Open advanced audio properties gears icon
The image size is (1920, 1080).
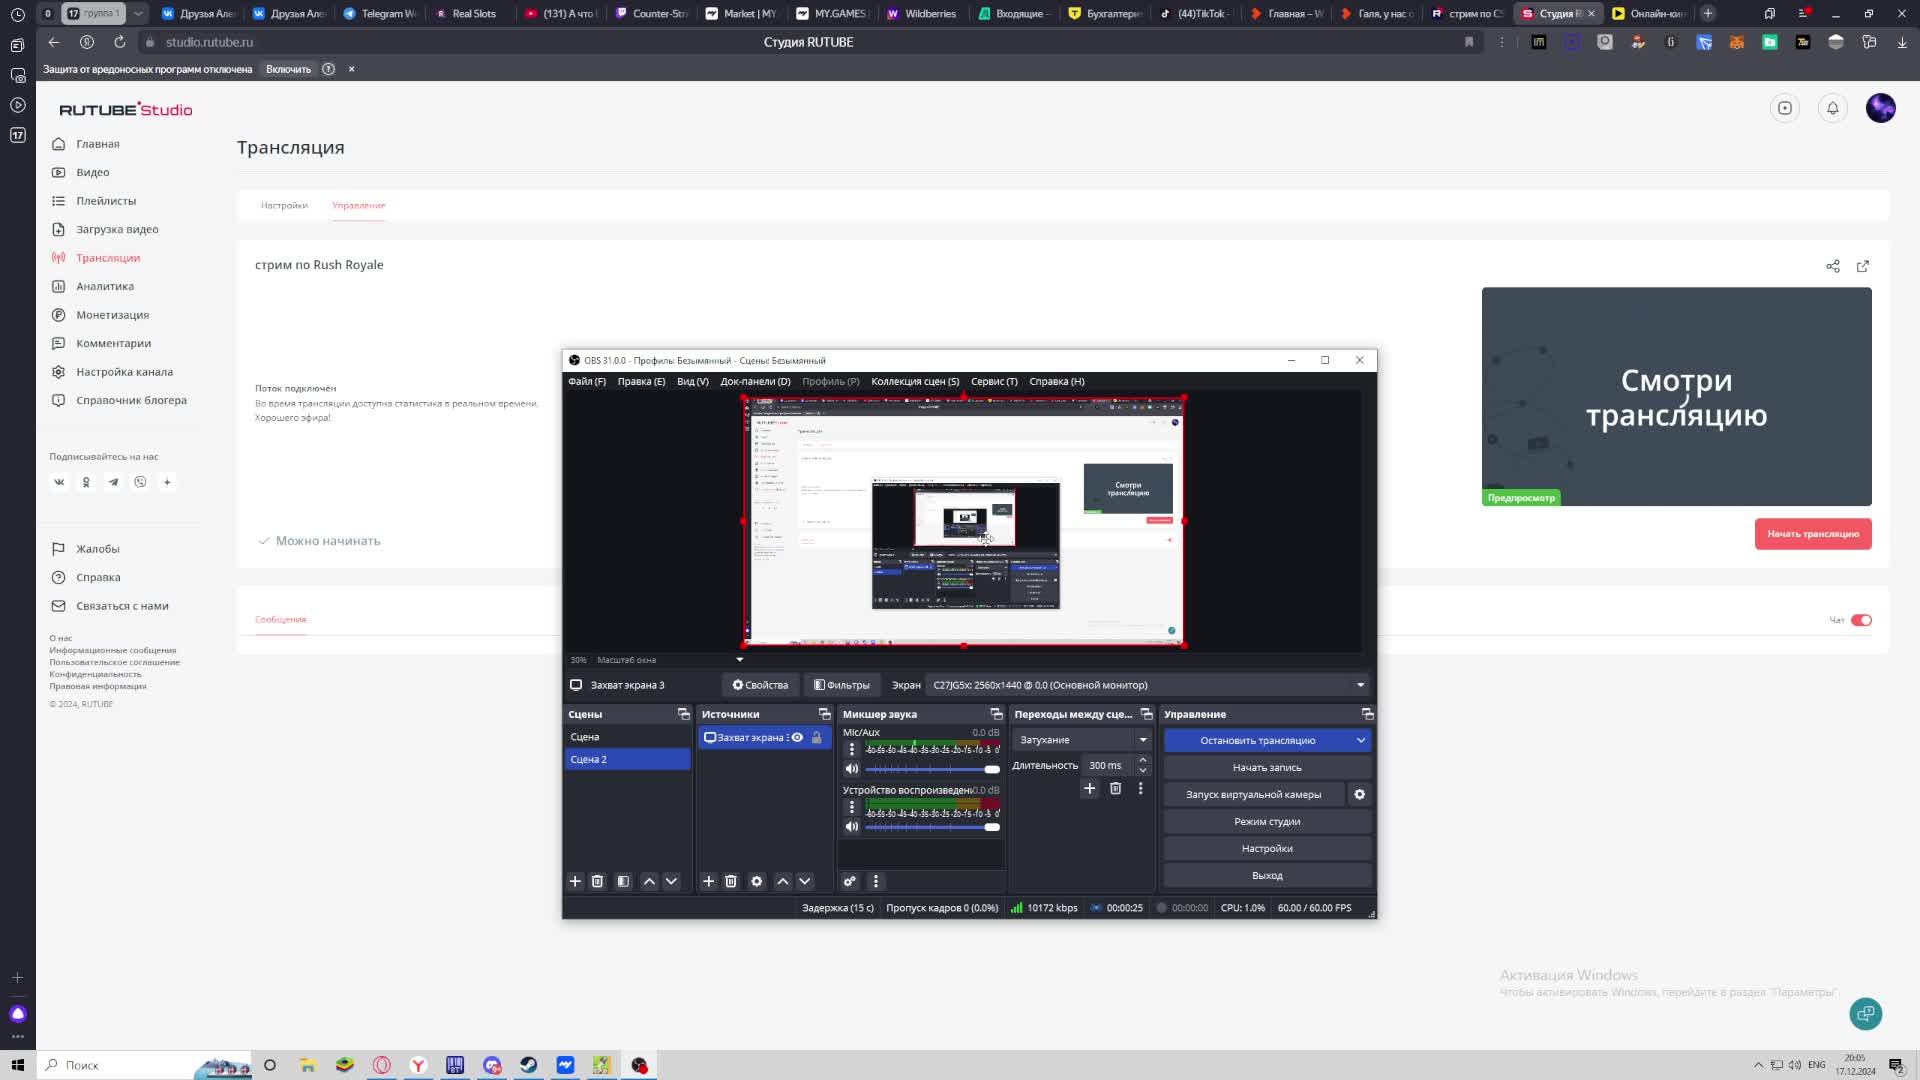[849, 881]
